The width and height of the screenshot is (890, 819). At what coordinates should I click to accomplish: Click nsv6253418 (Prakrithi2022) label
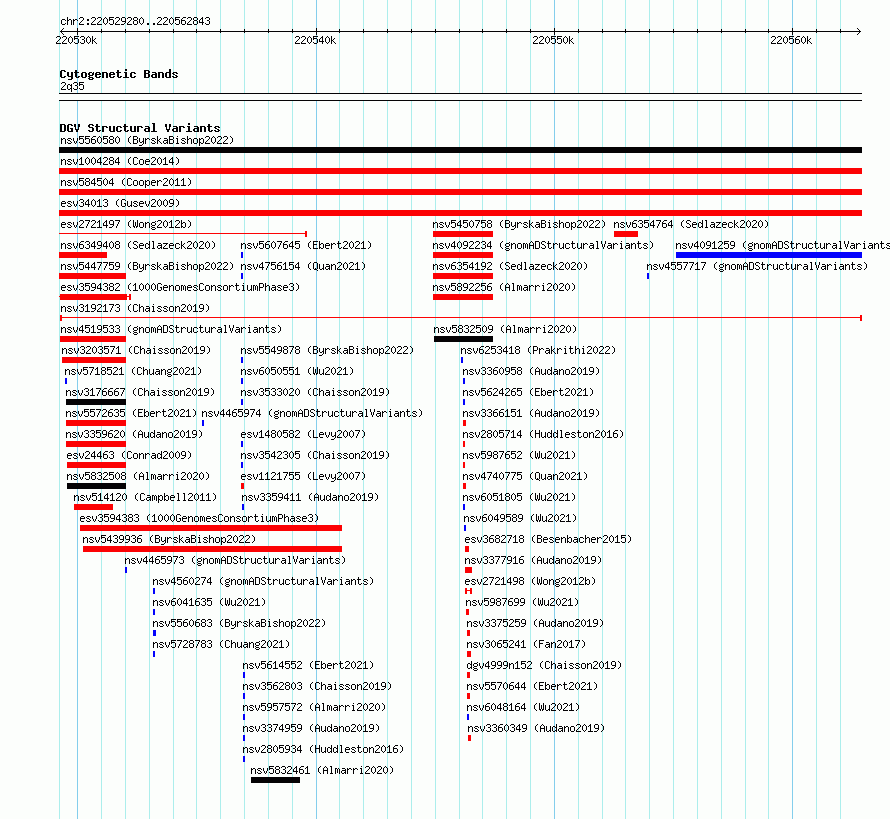pos(538,350)
